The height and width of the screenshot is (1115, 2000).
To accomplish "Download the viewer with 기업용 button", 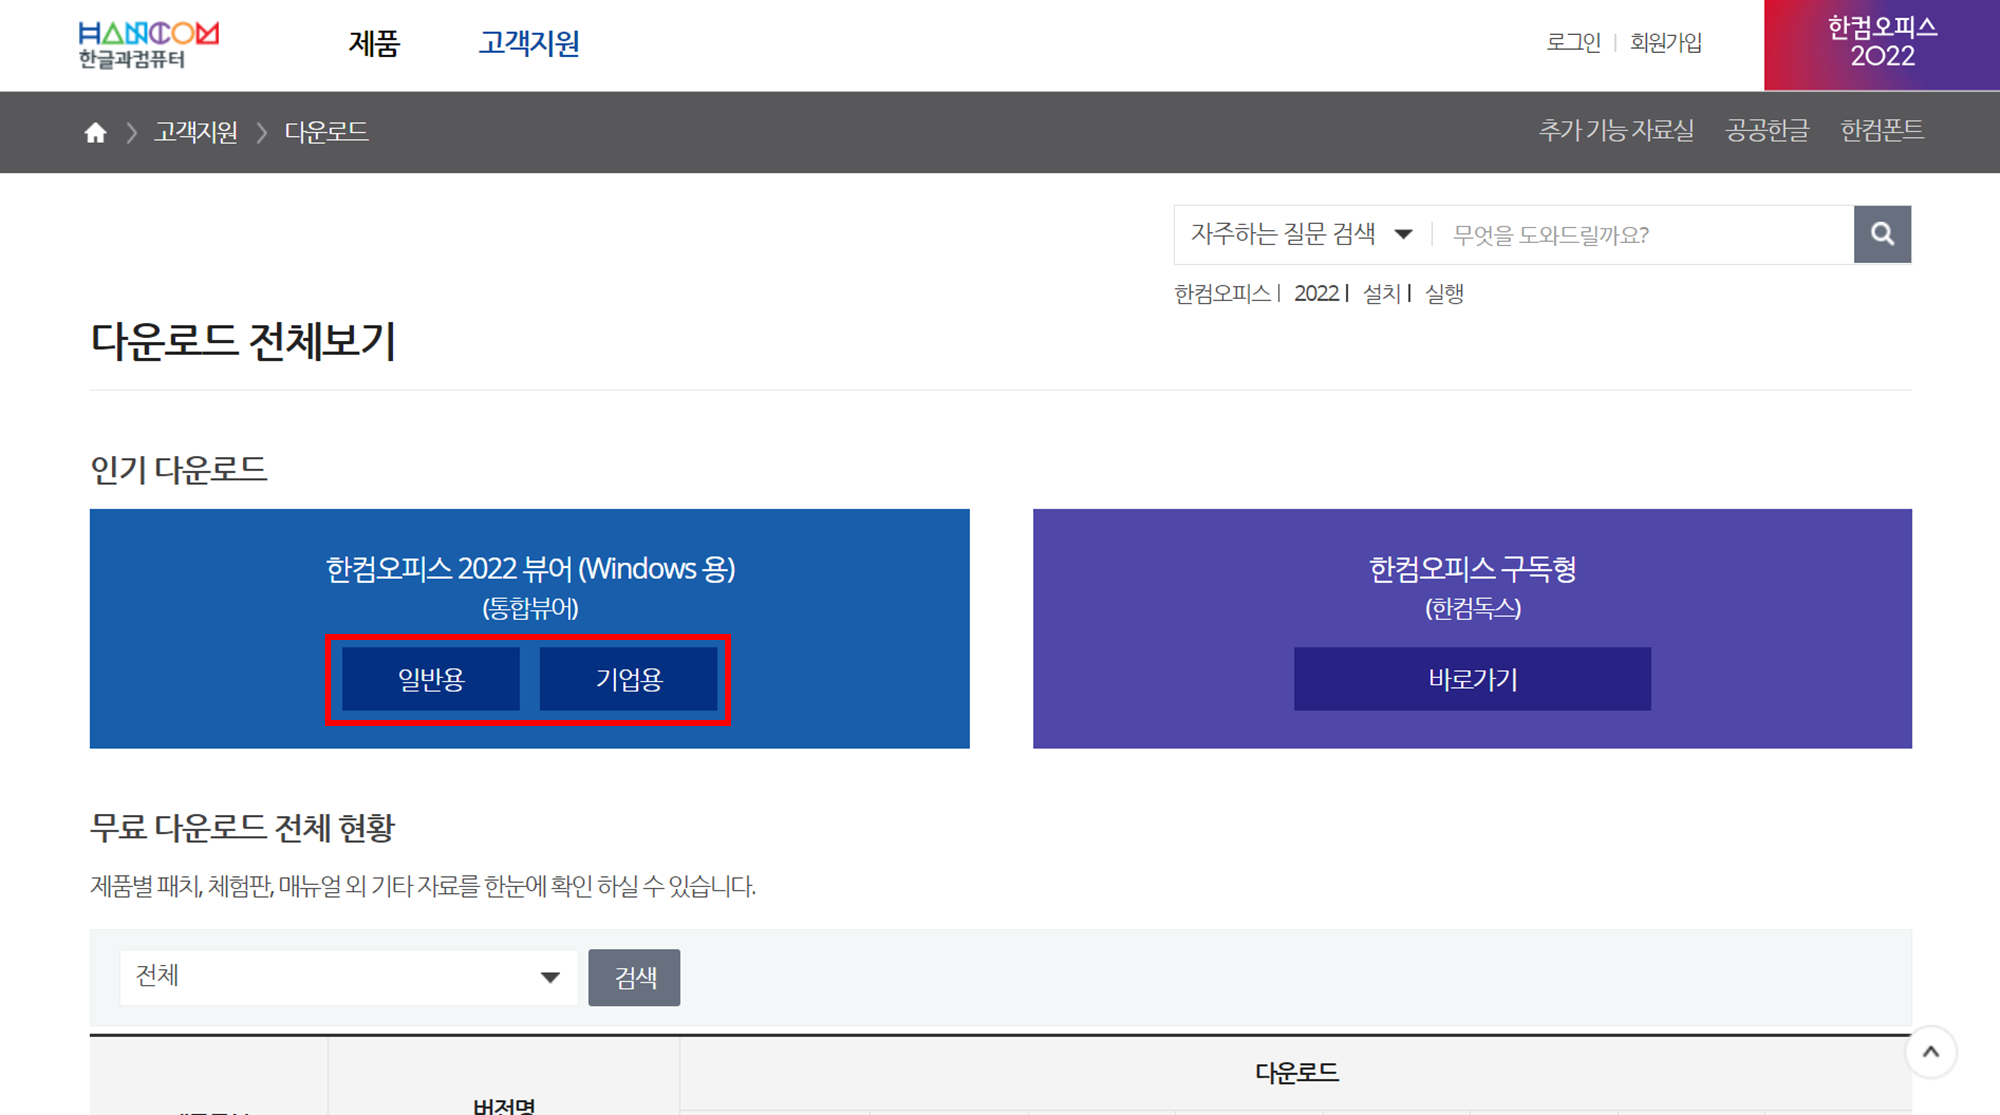I will pyautogui.click(x=629, y=679).
